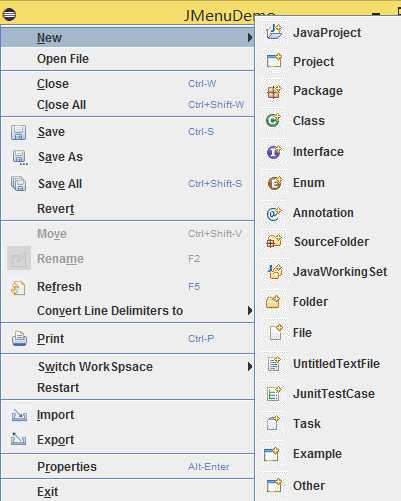Viewport: 401px width, 501px height.
Task: Expand Convert Line Delimiters to submenu arrow
Action: pyautogui.click(x=250, y=311)
